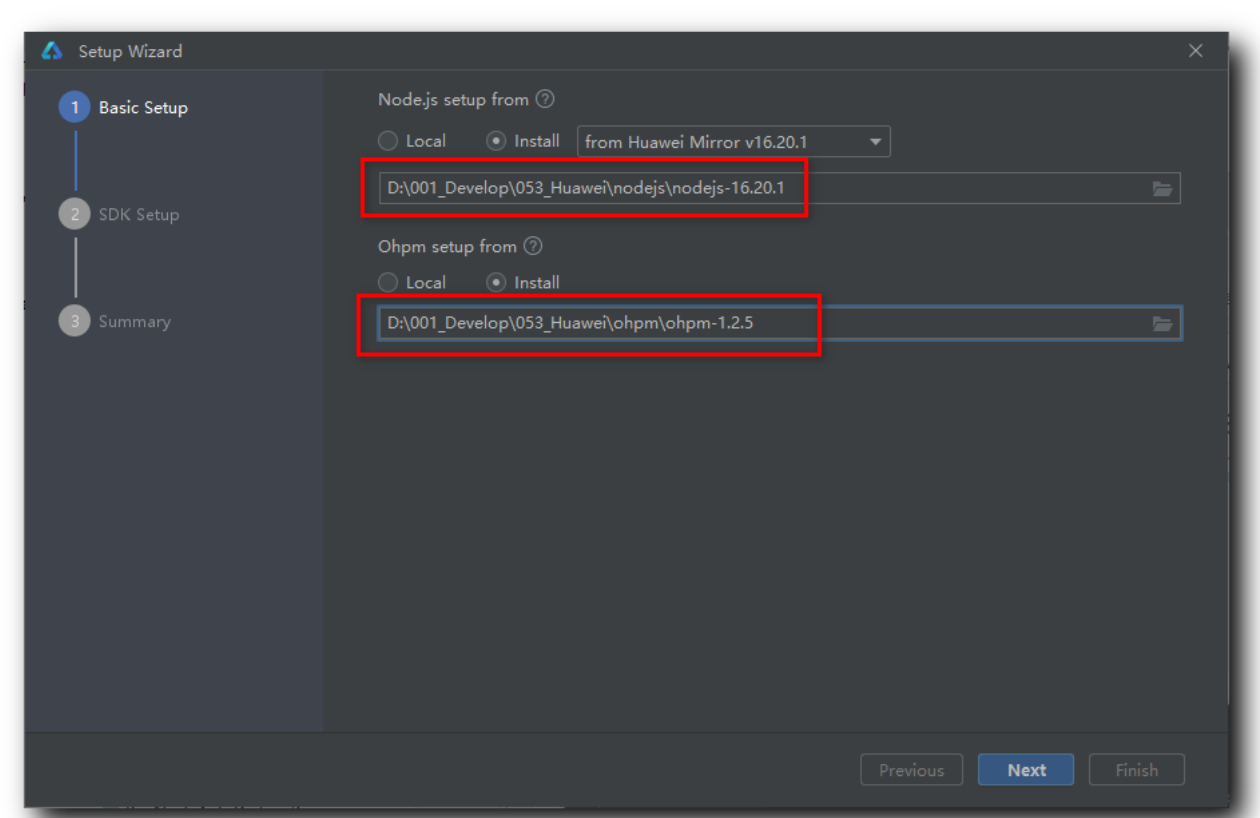This screenshot has width=1260, height=818.
Task: Go to Basic Setup step
Action: tap(124, 107)
